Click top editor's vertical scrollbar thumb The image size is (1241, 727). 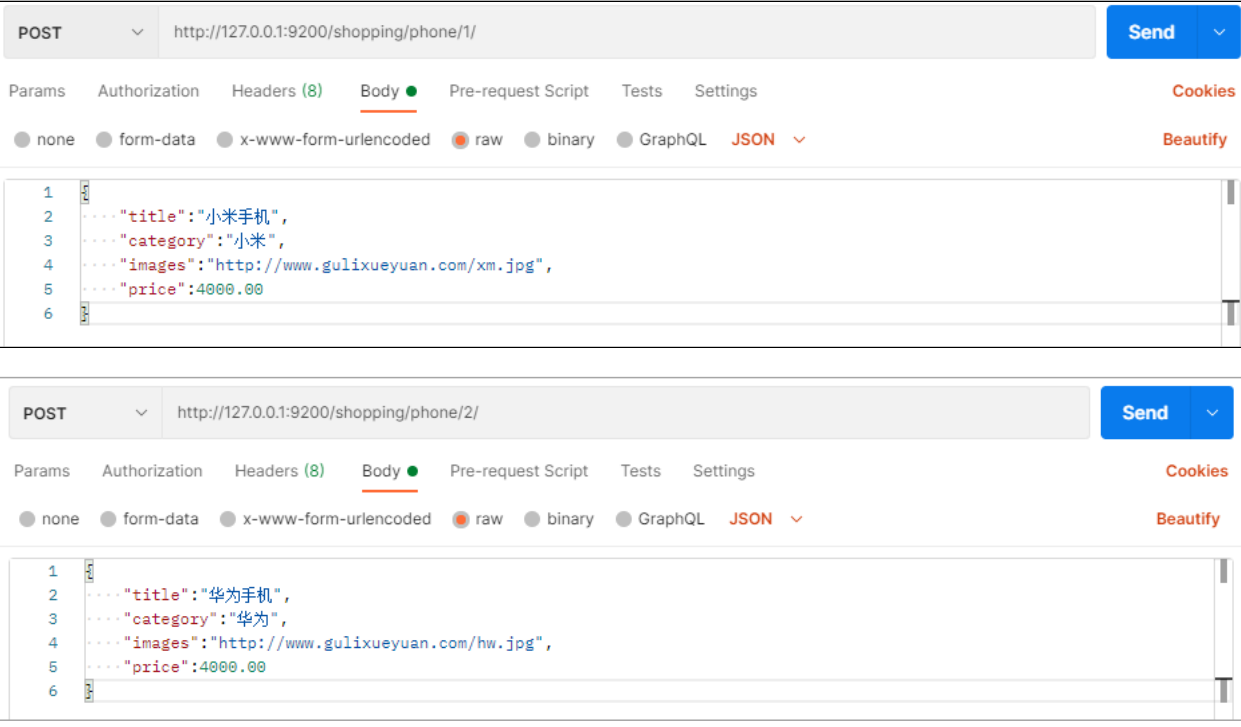click(x=1230, y=193)
